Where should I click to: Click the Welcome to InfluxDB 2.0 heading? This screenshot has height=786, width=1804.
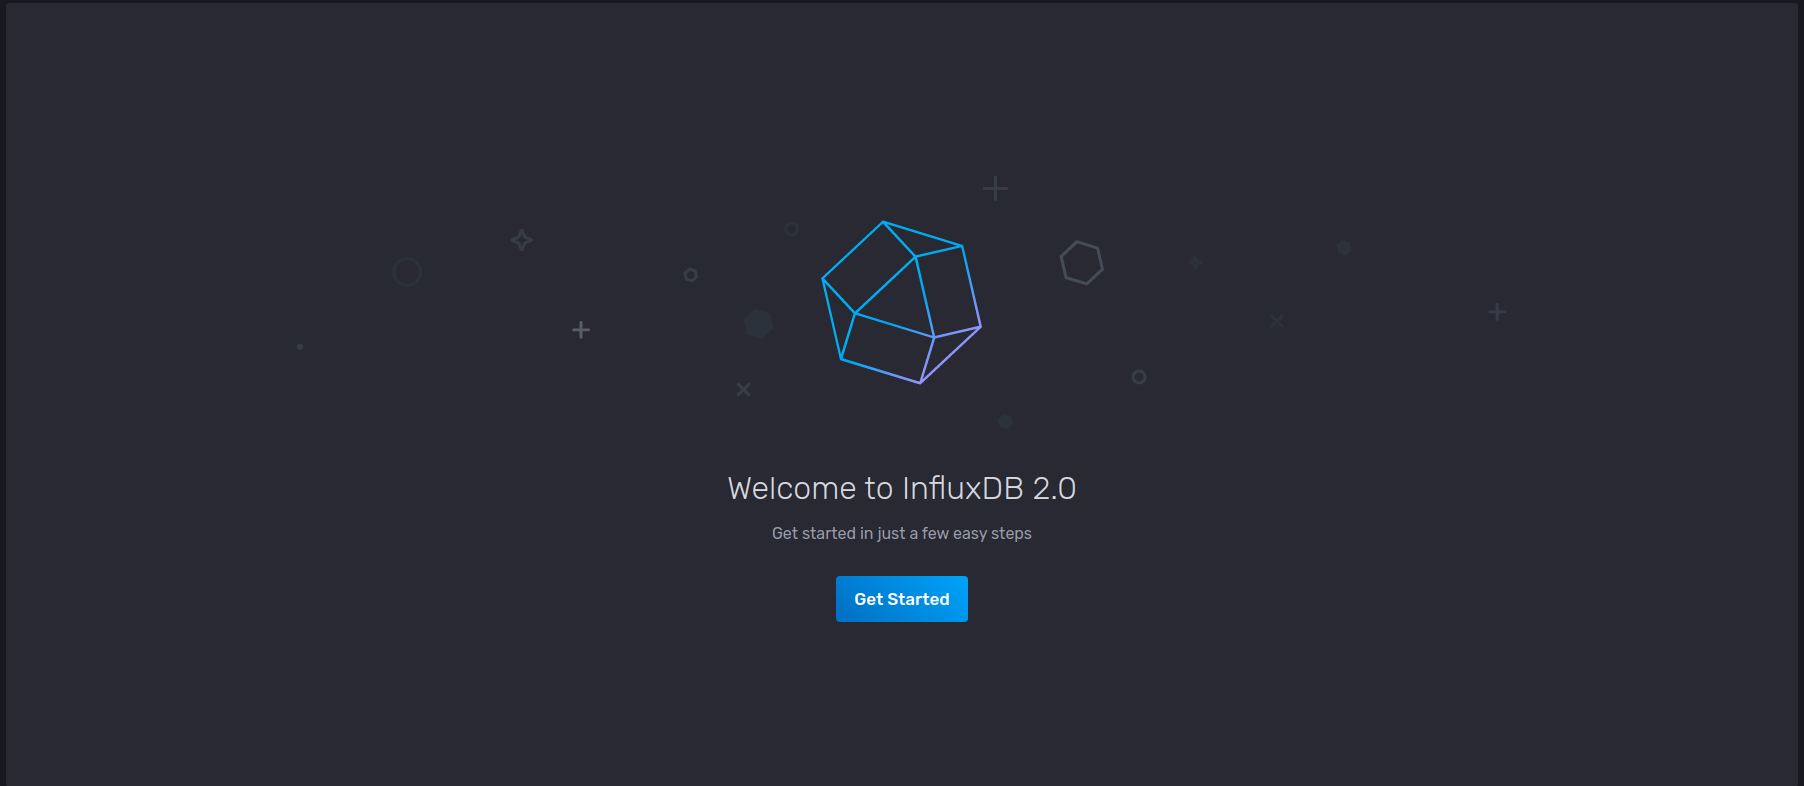tap(901, 488)
